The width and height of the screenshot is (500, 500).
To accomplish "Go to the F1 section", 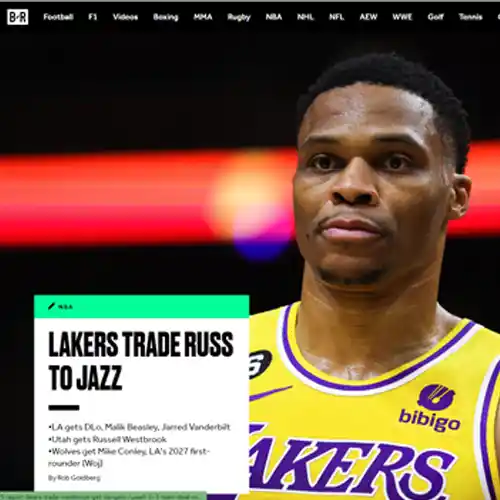I will coord(93,17).
